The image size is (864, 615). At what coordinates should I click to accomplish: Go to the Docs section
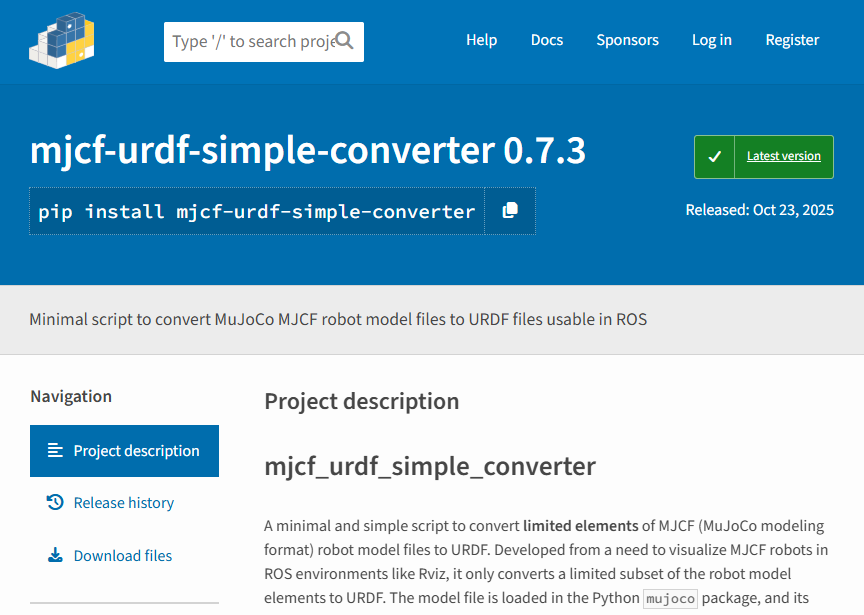coord(546,40)
